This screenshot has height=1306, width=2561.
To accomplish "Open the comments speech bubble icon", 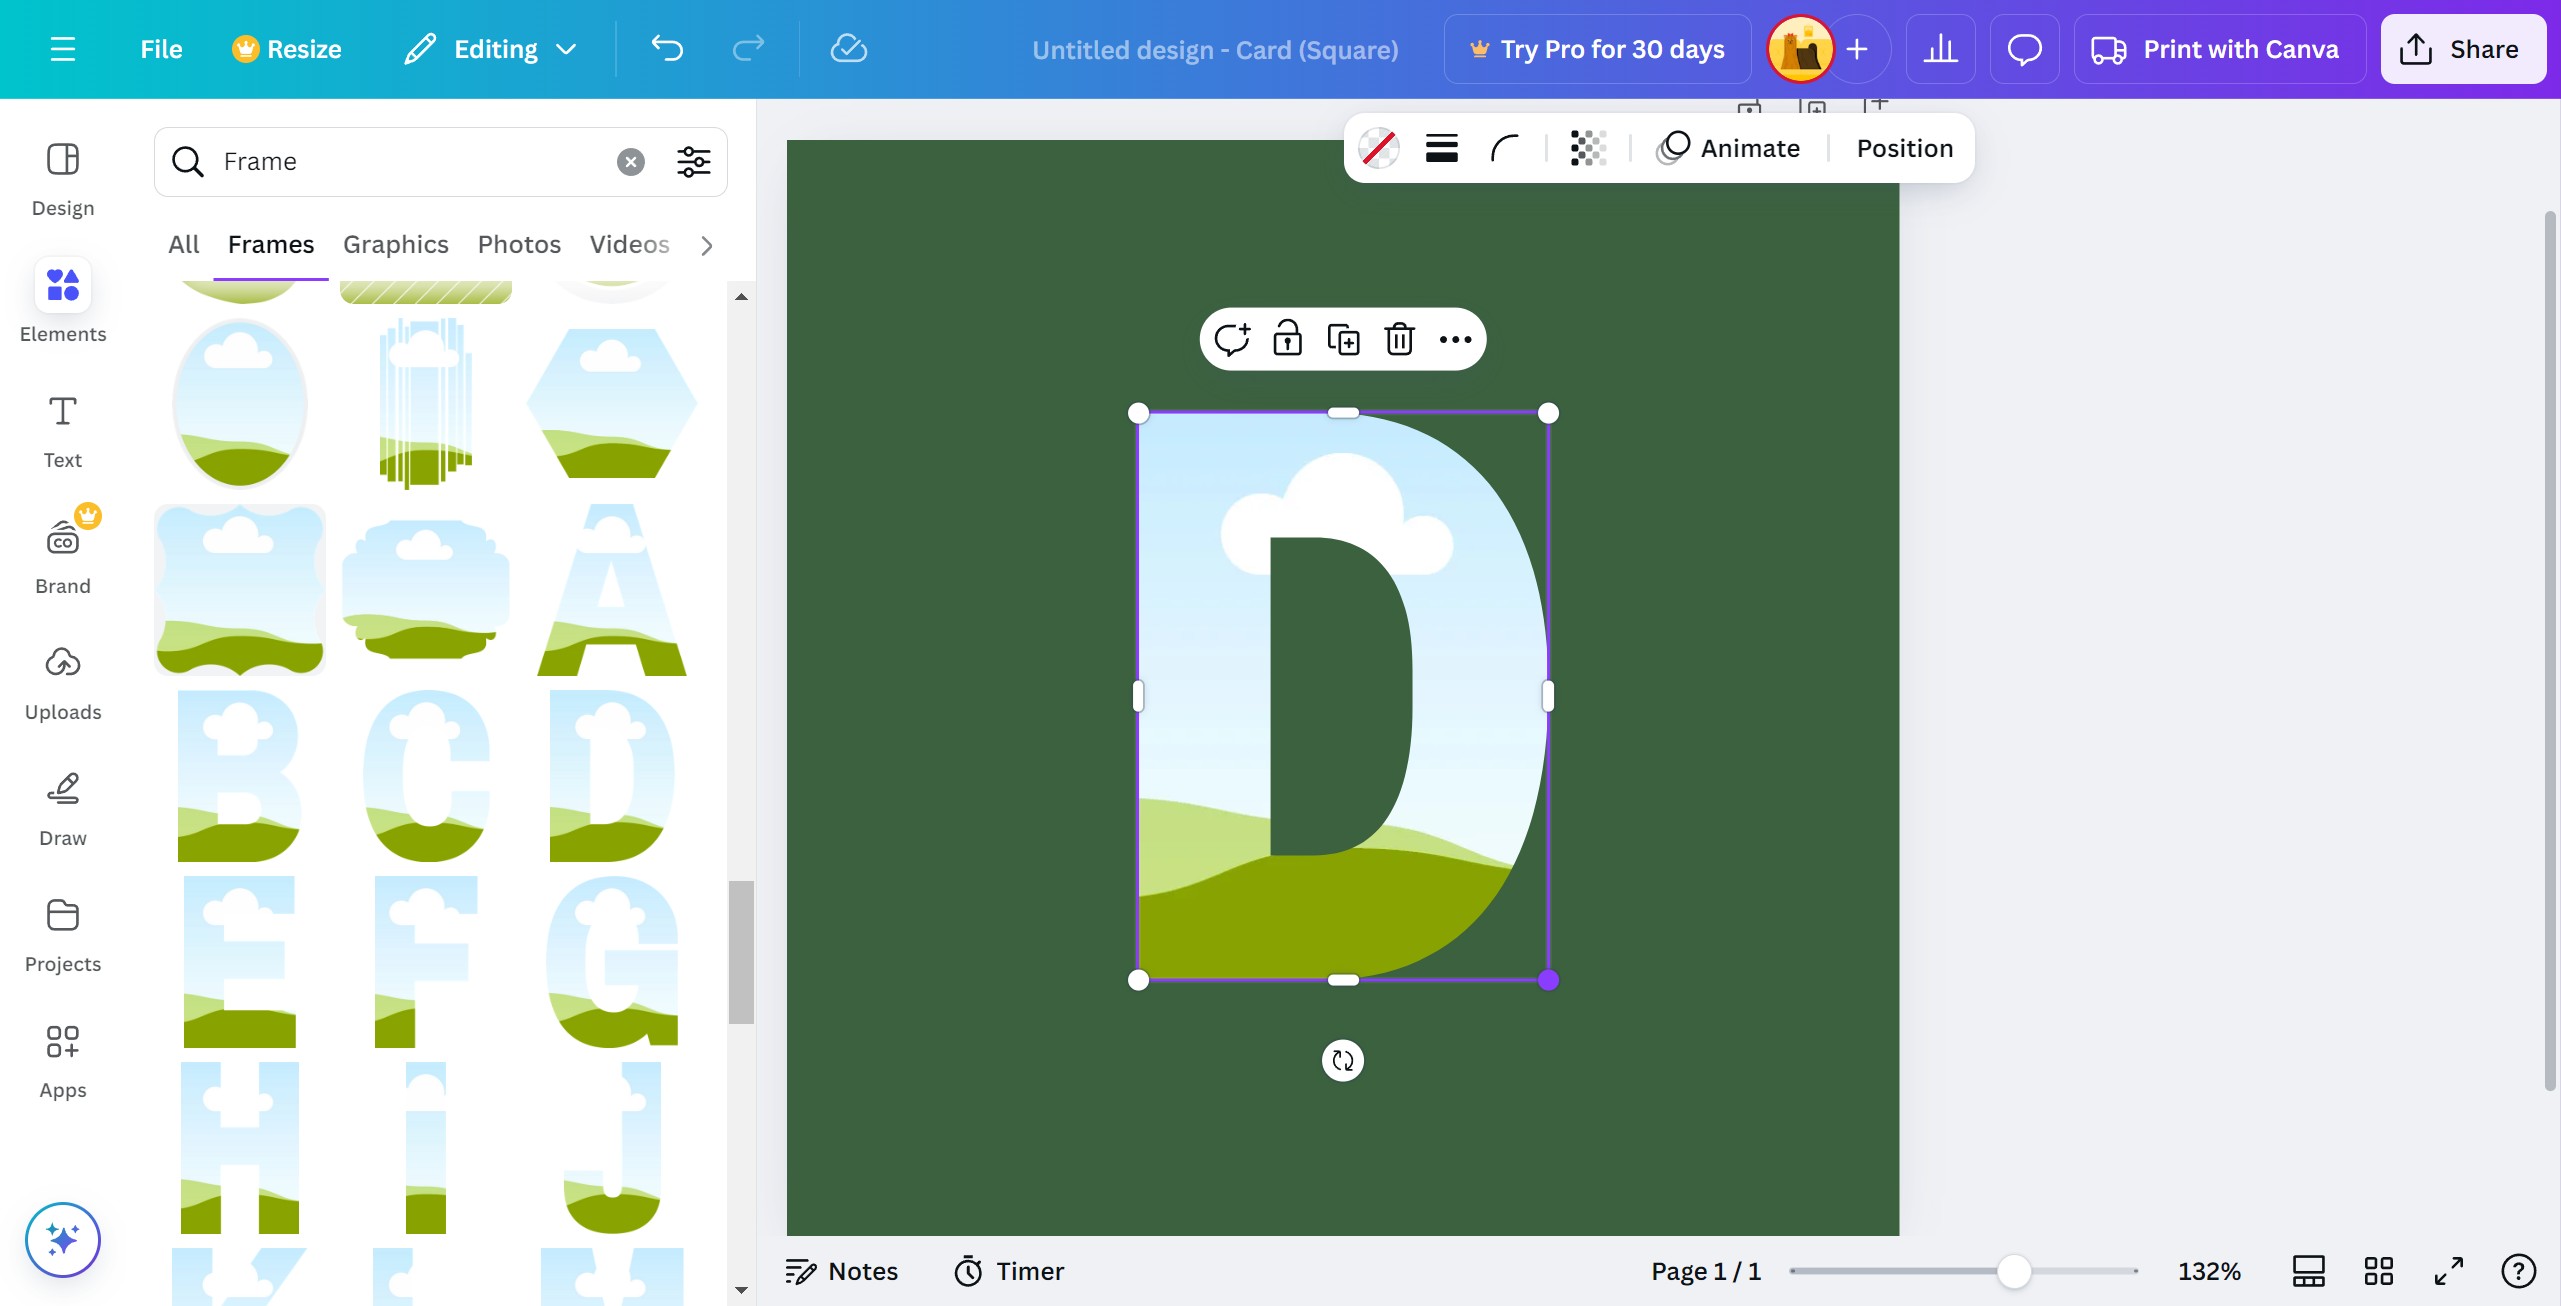I will coord(2024,49).
